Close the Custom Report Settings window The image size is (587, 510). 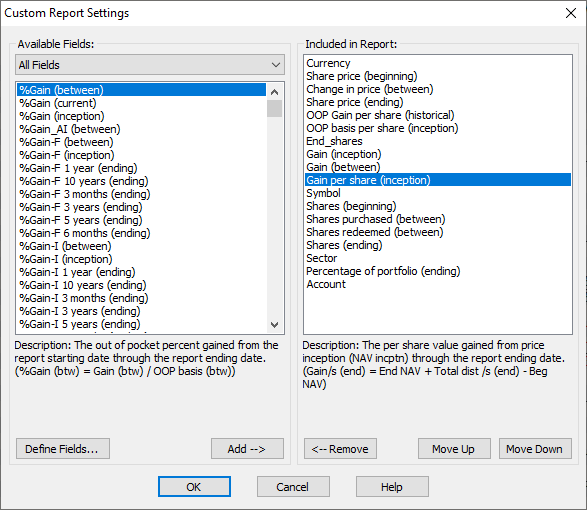(x=571, y=13)
